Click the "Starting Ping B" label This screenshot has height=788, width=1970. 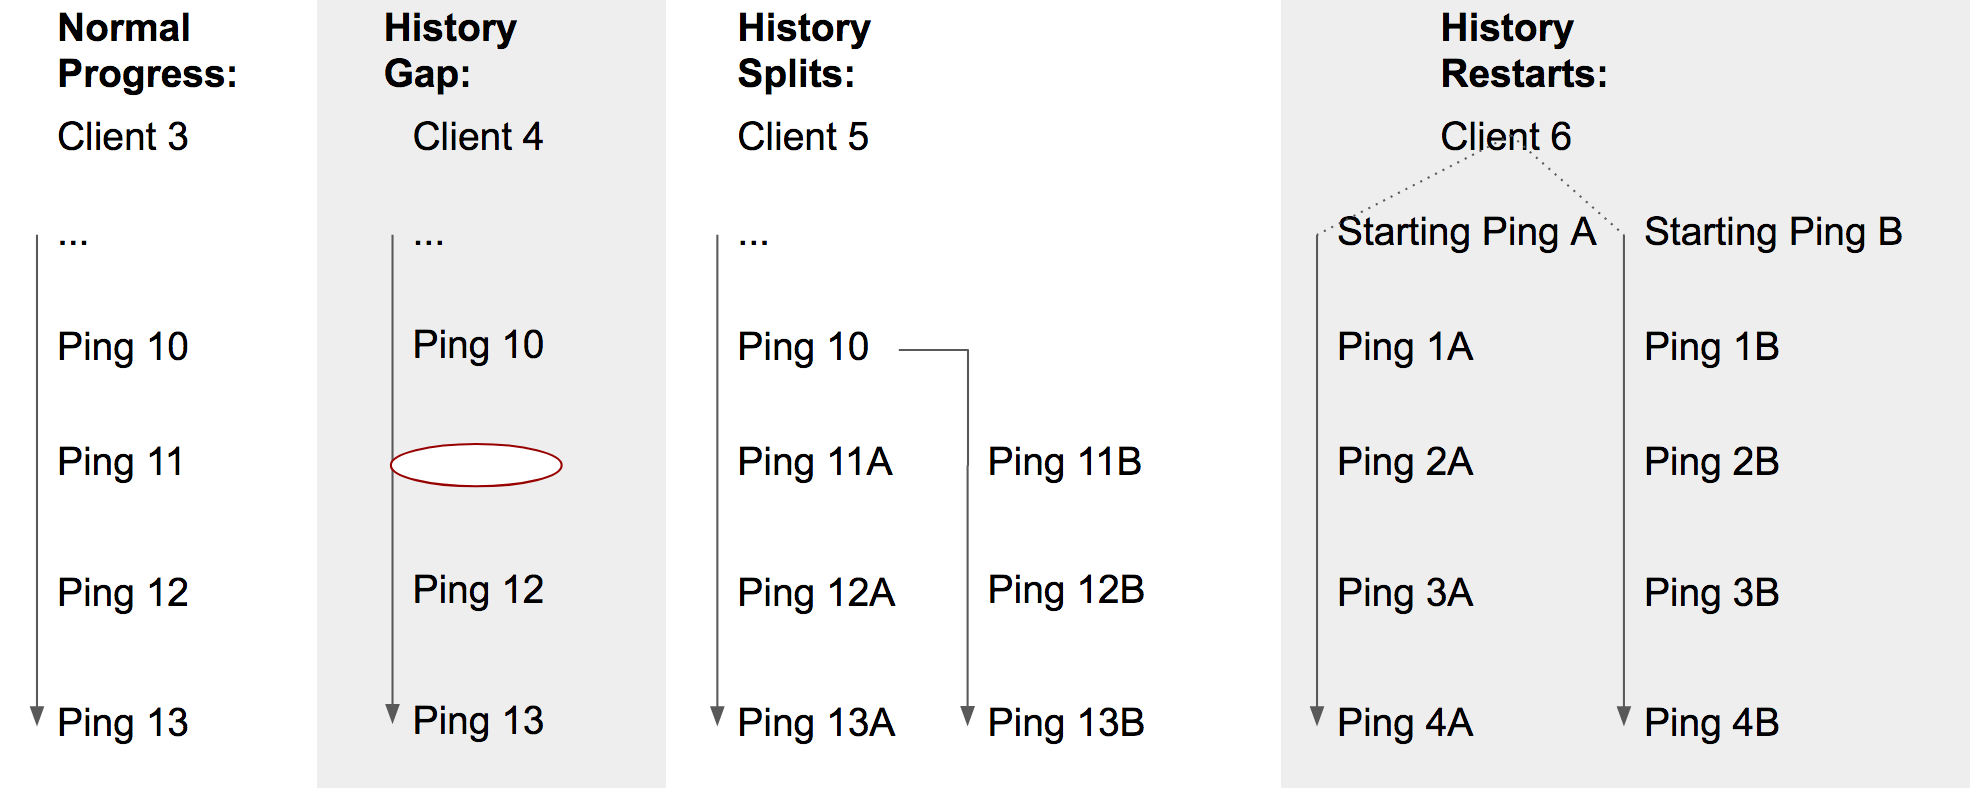pos(1773,232)
